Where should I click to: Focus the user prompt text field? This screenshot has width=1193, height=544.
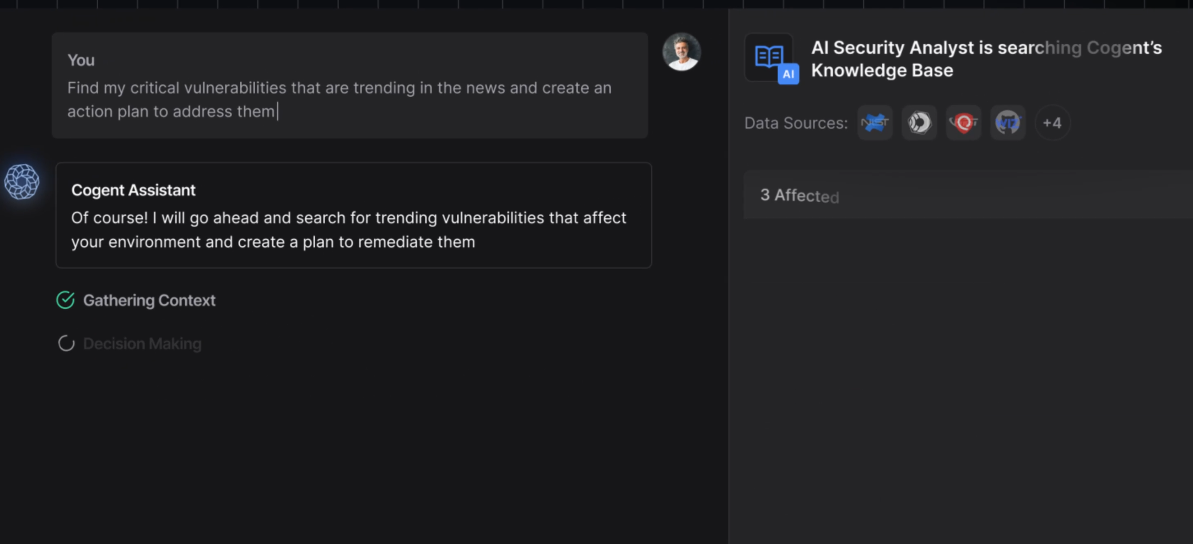[x=340, y=99]
